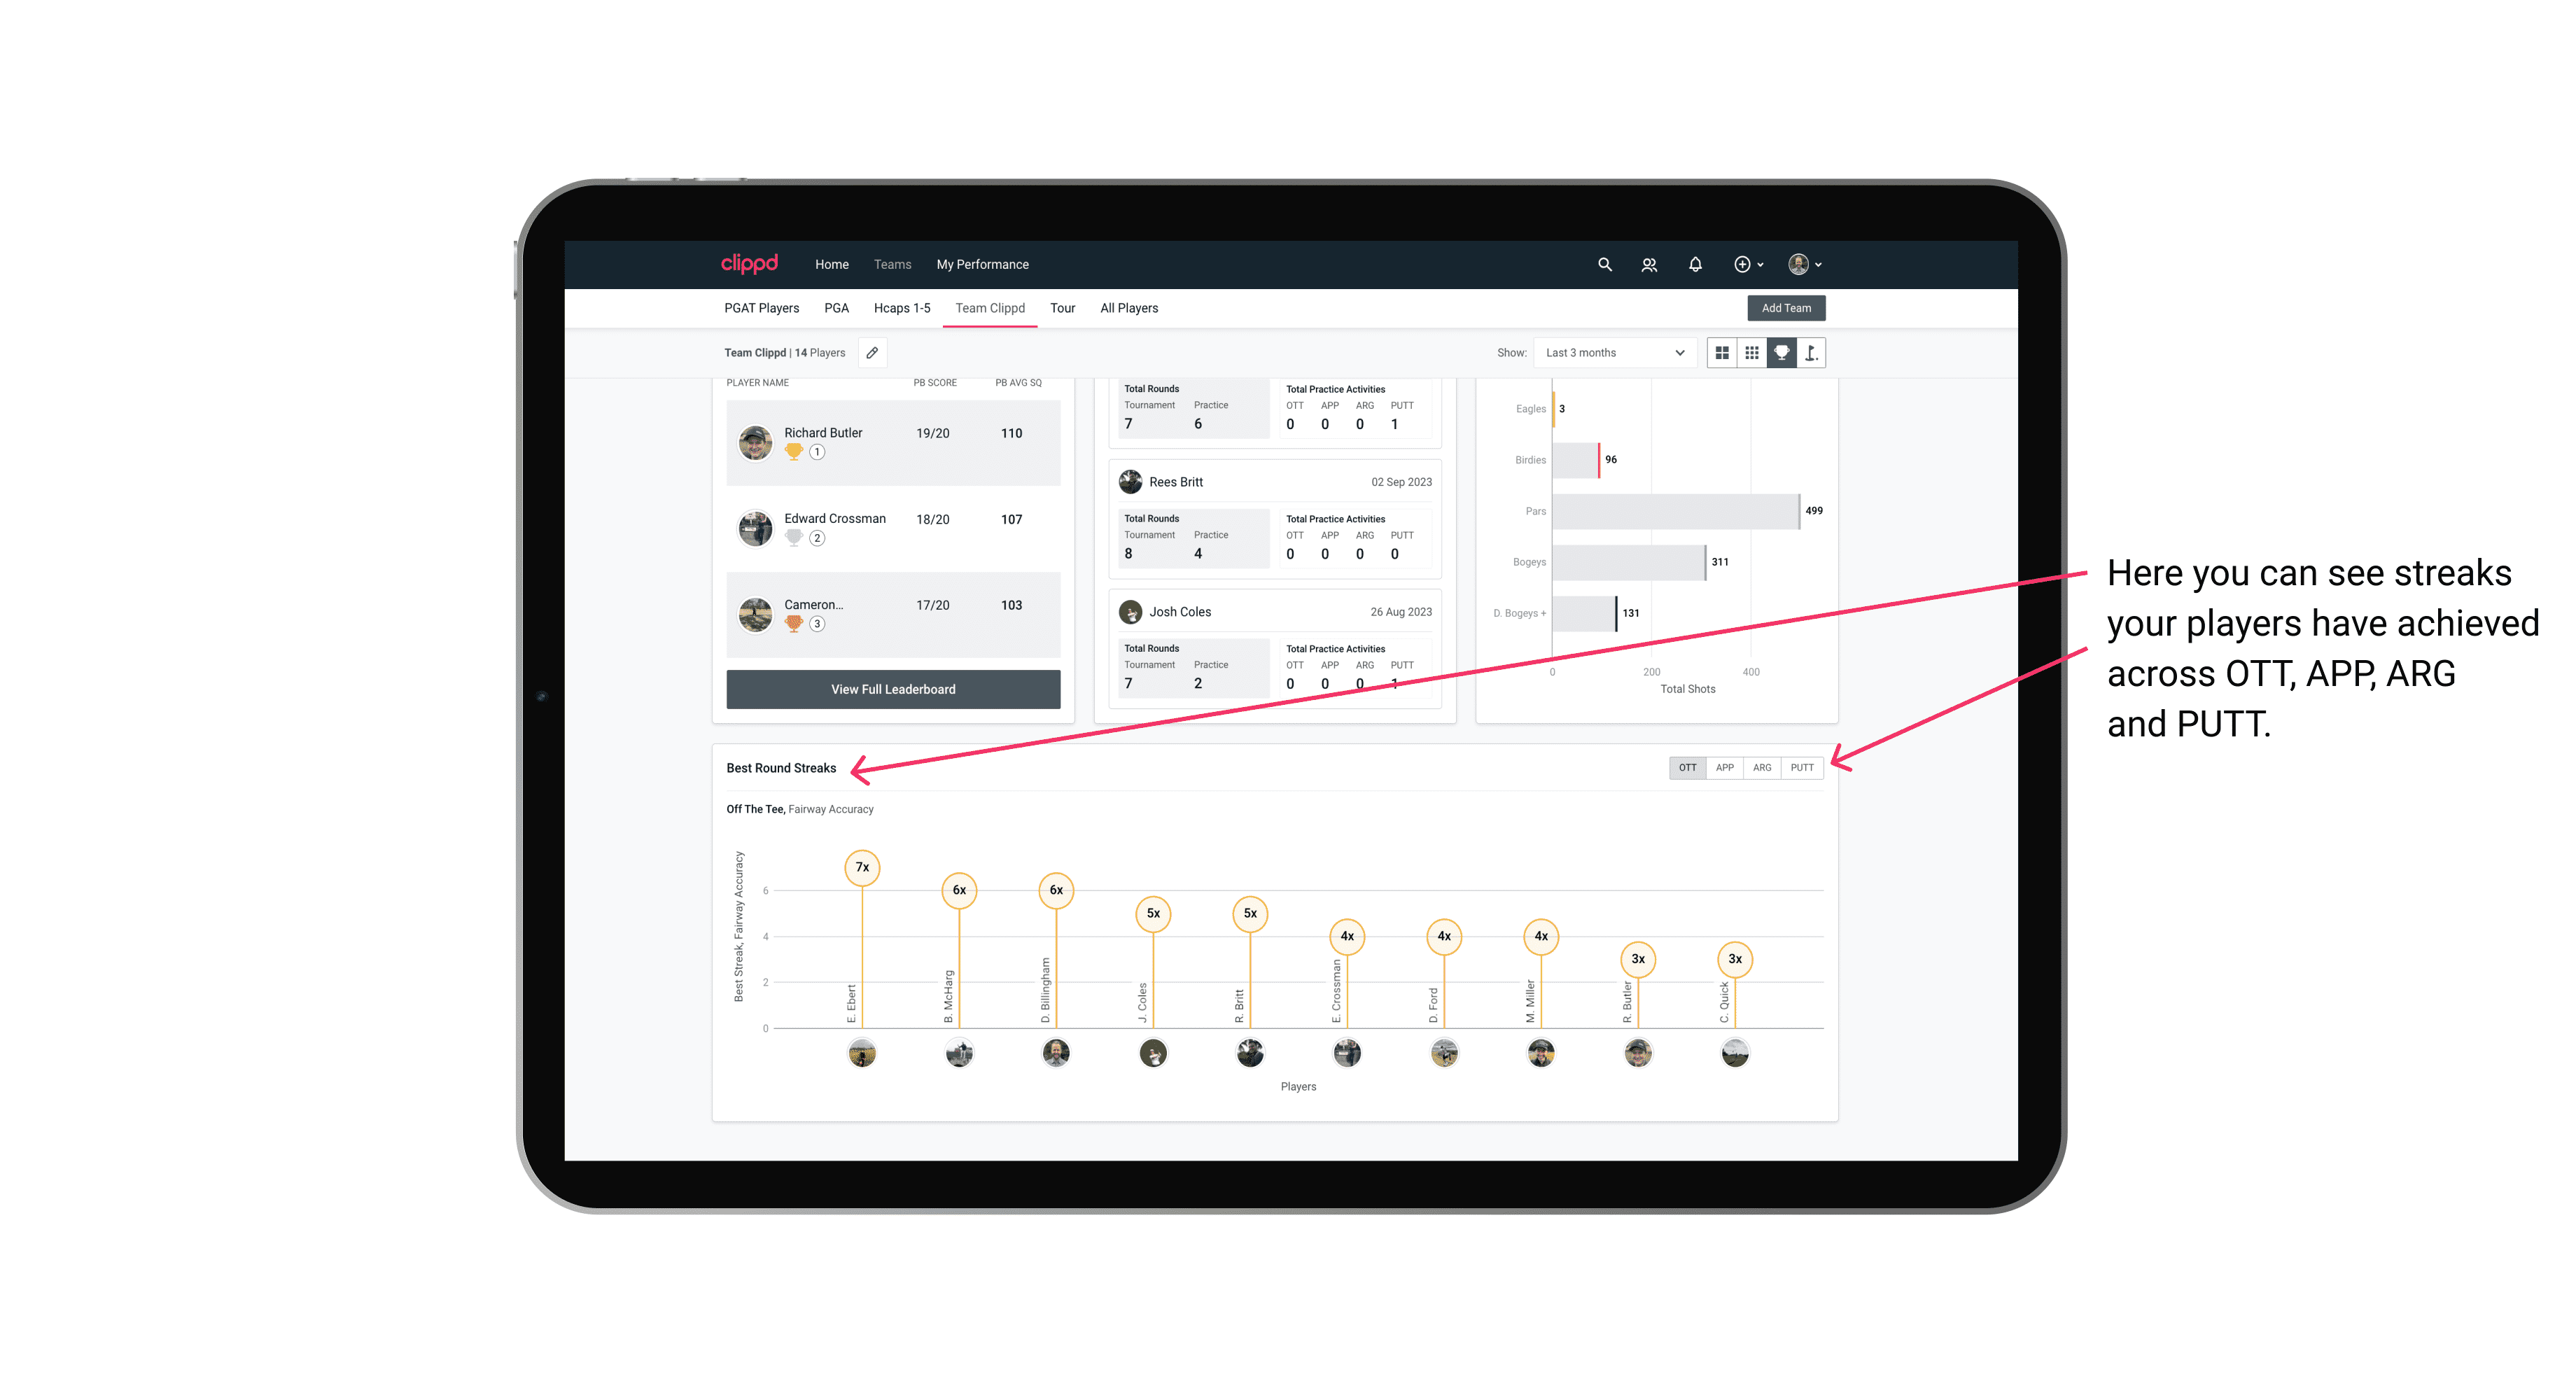Toggle the notification bell icon

pos(1694,265)
